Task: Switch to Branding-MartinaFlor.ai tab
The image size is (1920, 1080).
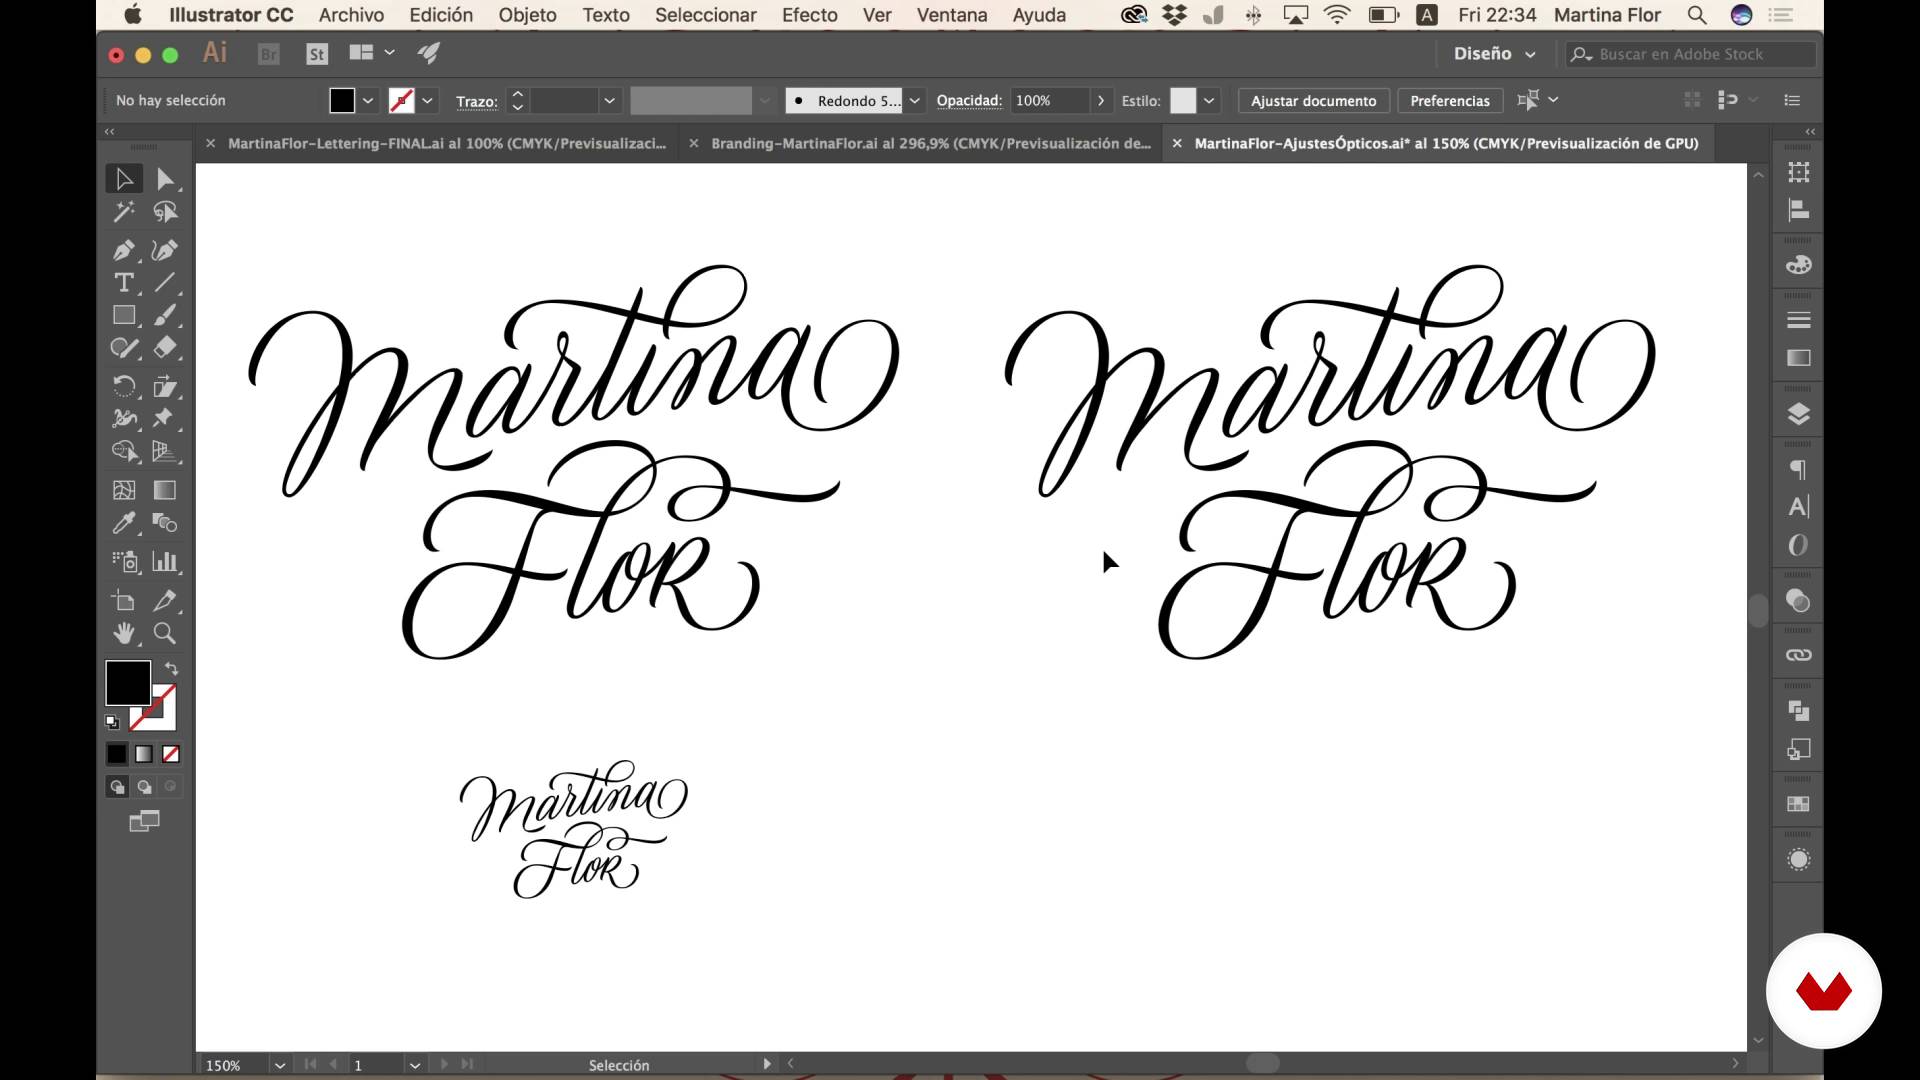Action: click(x=930, y=143)
